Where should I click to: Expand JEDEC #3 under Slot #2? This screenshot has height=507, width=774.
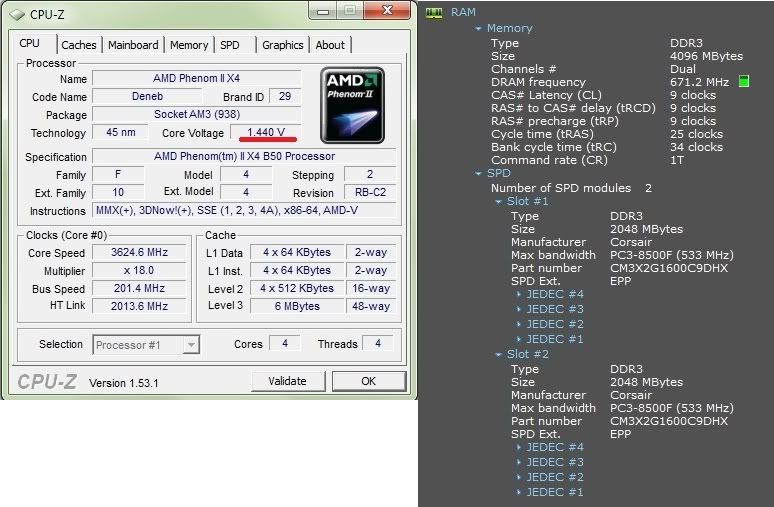point(518,463)
